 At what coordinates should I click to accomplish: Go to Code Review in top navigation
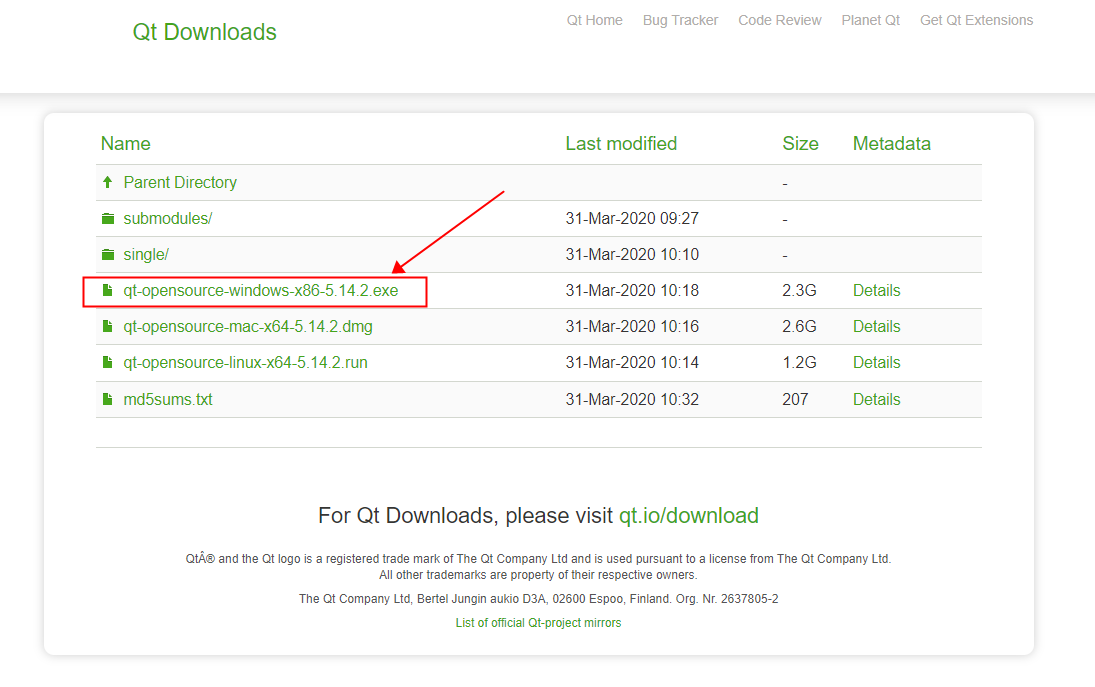point(779,20)
